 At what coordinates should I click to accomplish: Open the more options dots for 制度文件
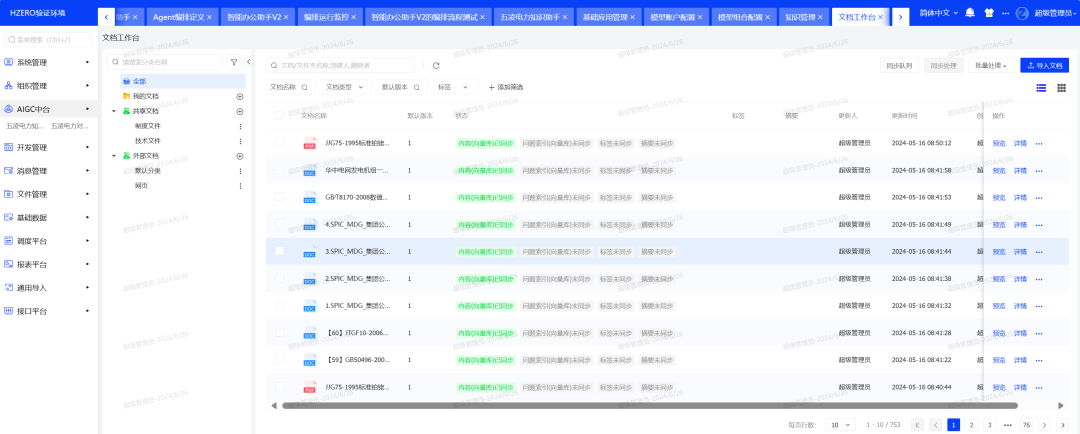click(x=240, y=126)
